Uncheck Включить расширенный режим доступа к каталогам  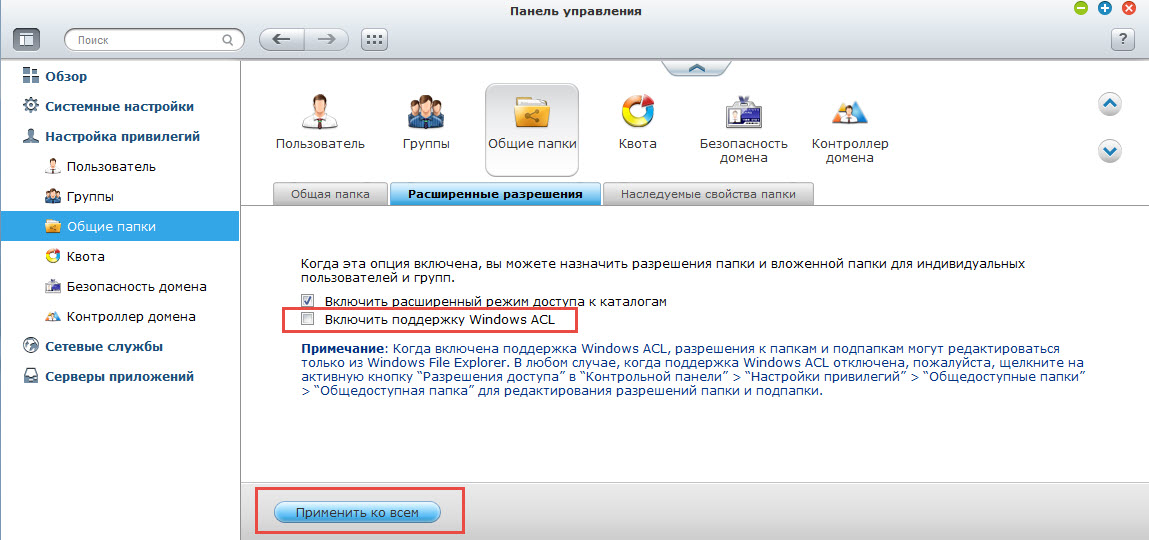pos(308,300)
